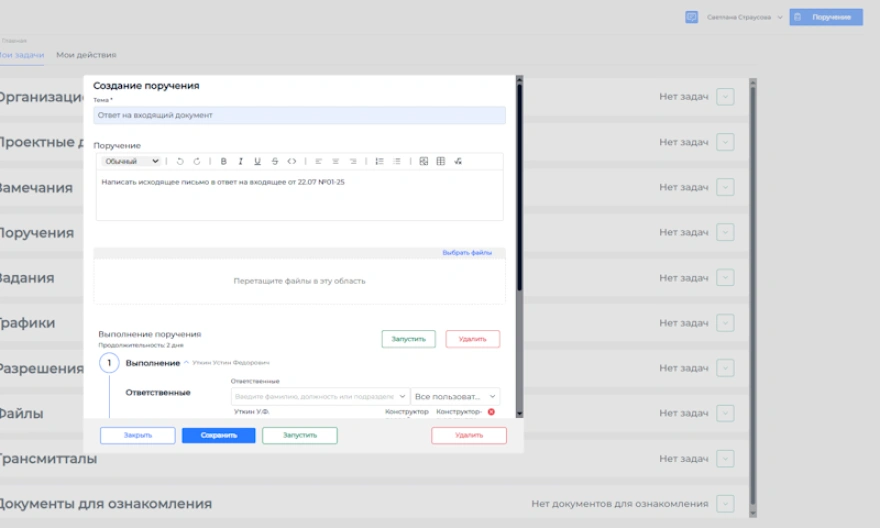
Task: Open the Выбрать файлы link
Action: point(467,253)
